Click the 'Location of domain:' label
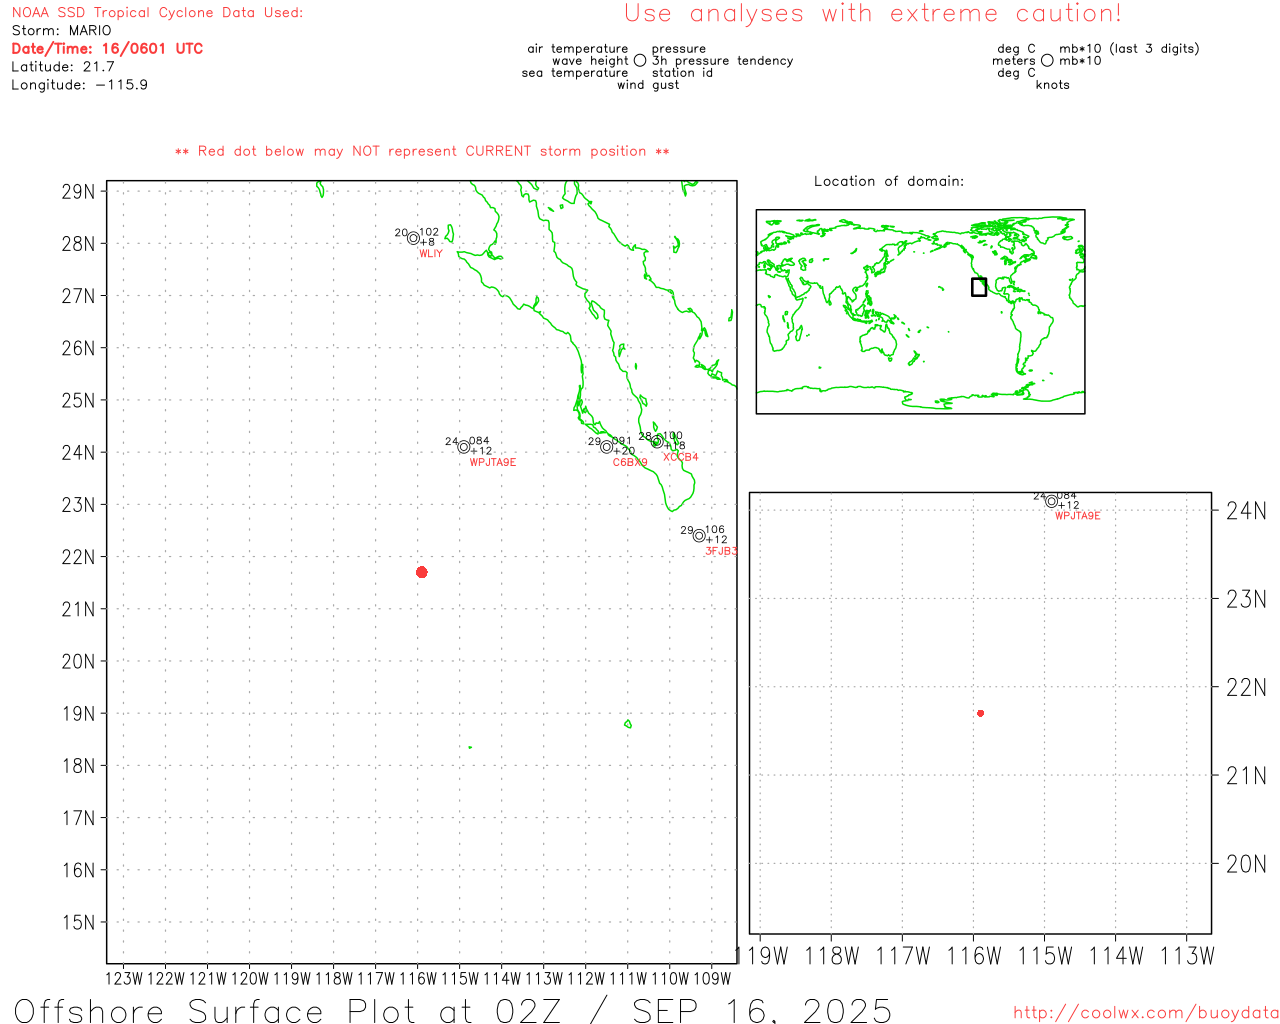The image size is (1280, 1024). [889, 181]
